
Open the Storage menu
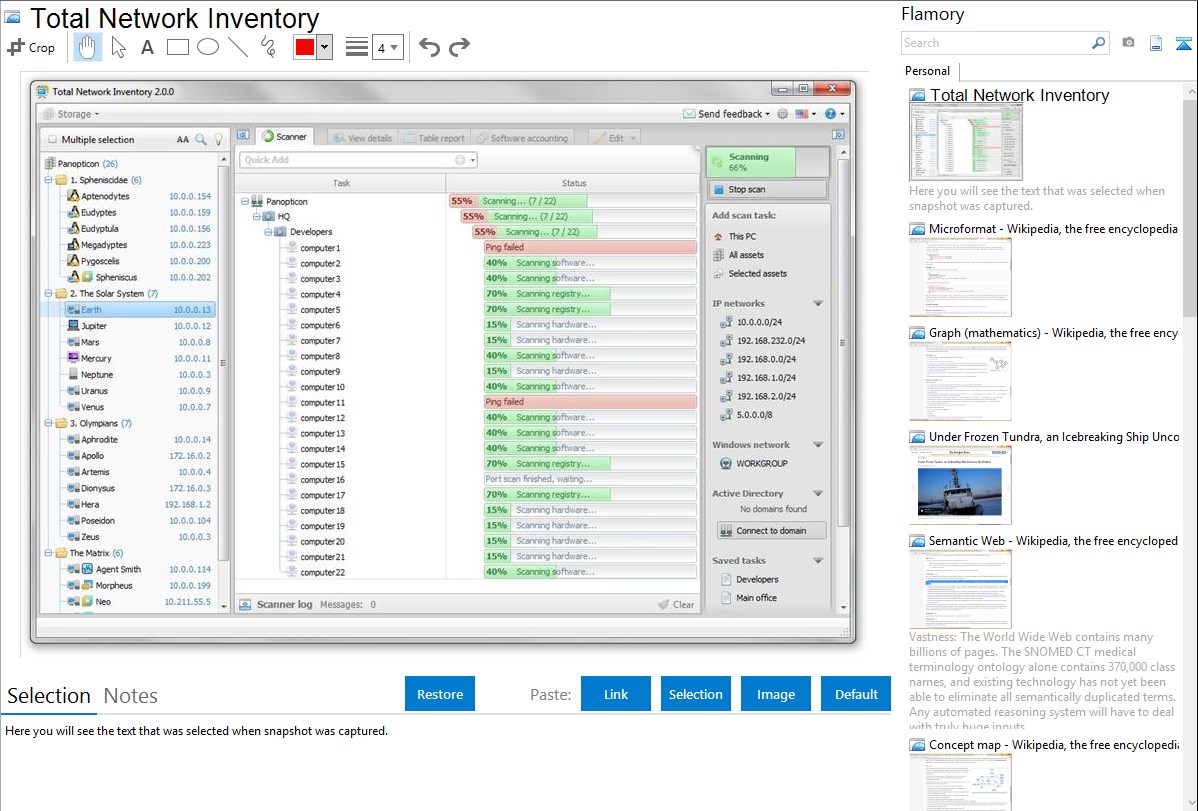(73, 114)
